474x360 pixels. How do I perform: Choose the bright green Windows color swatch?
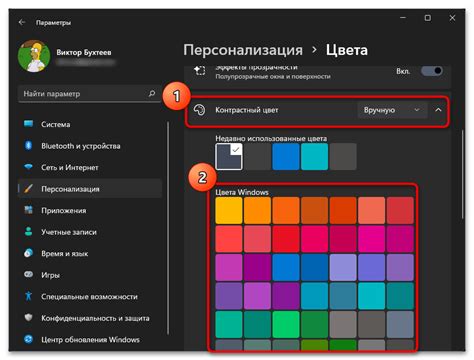point(286,324)
